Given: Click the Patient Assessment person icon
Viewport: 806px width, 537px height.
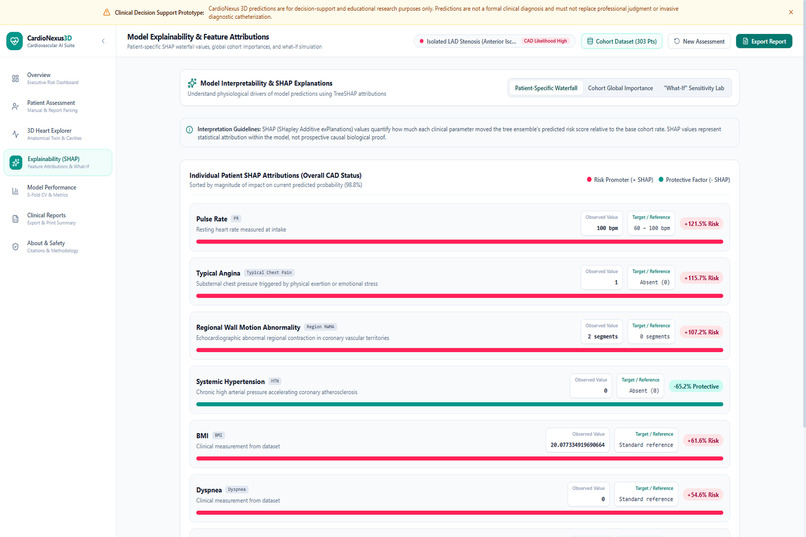Looking at the screenshot, I should coord(15,106).
